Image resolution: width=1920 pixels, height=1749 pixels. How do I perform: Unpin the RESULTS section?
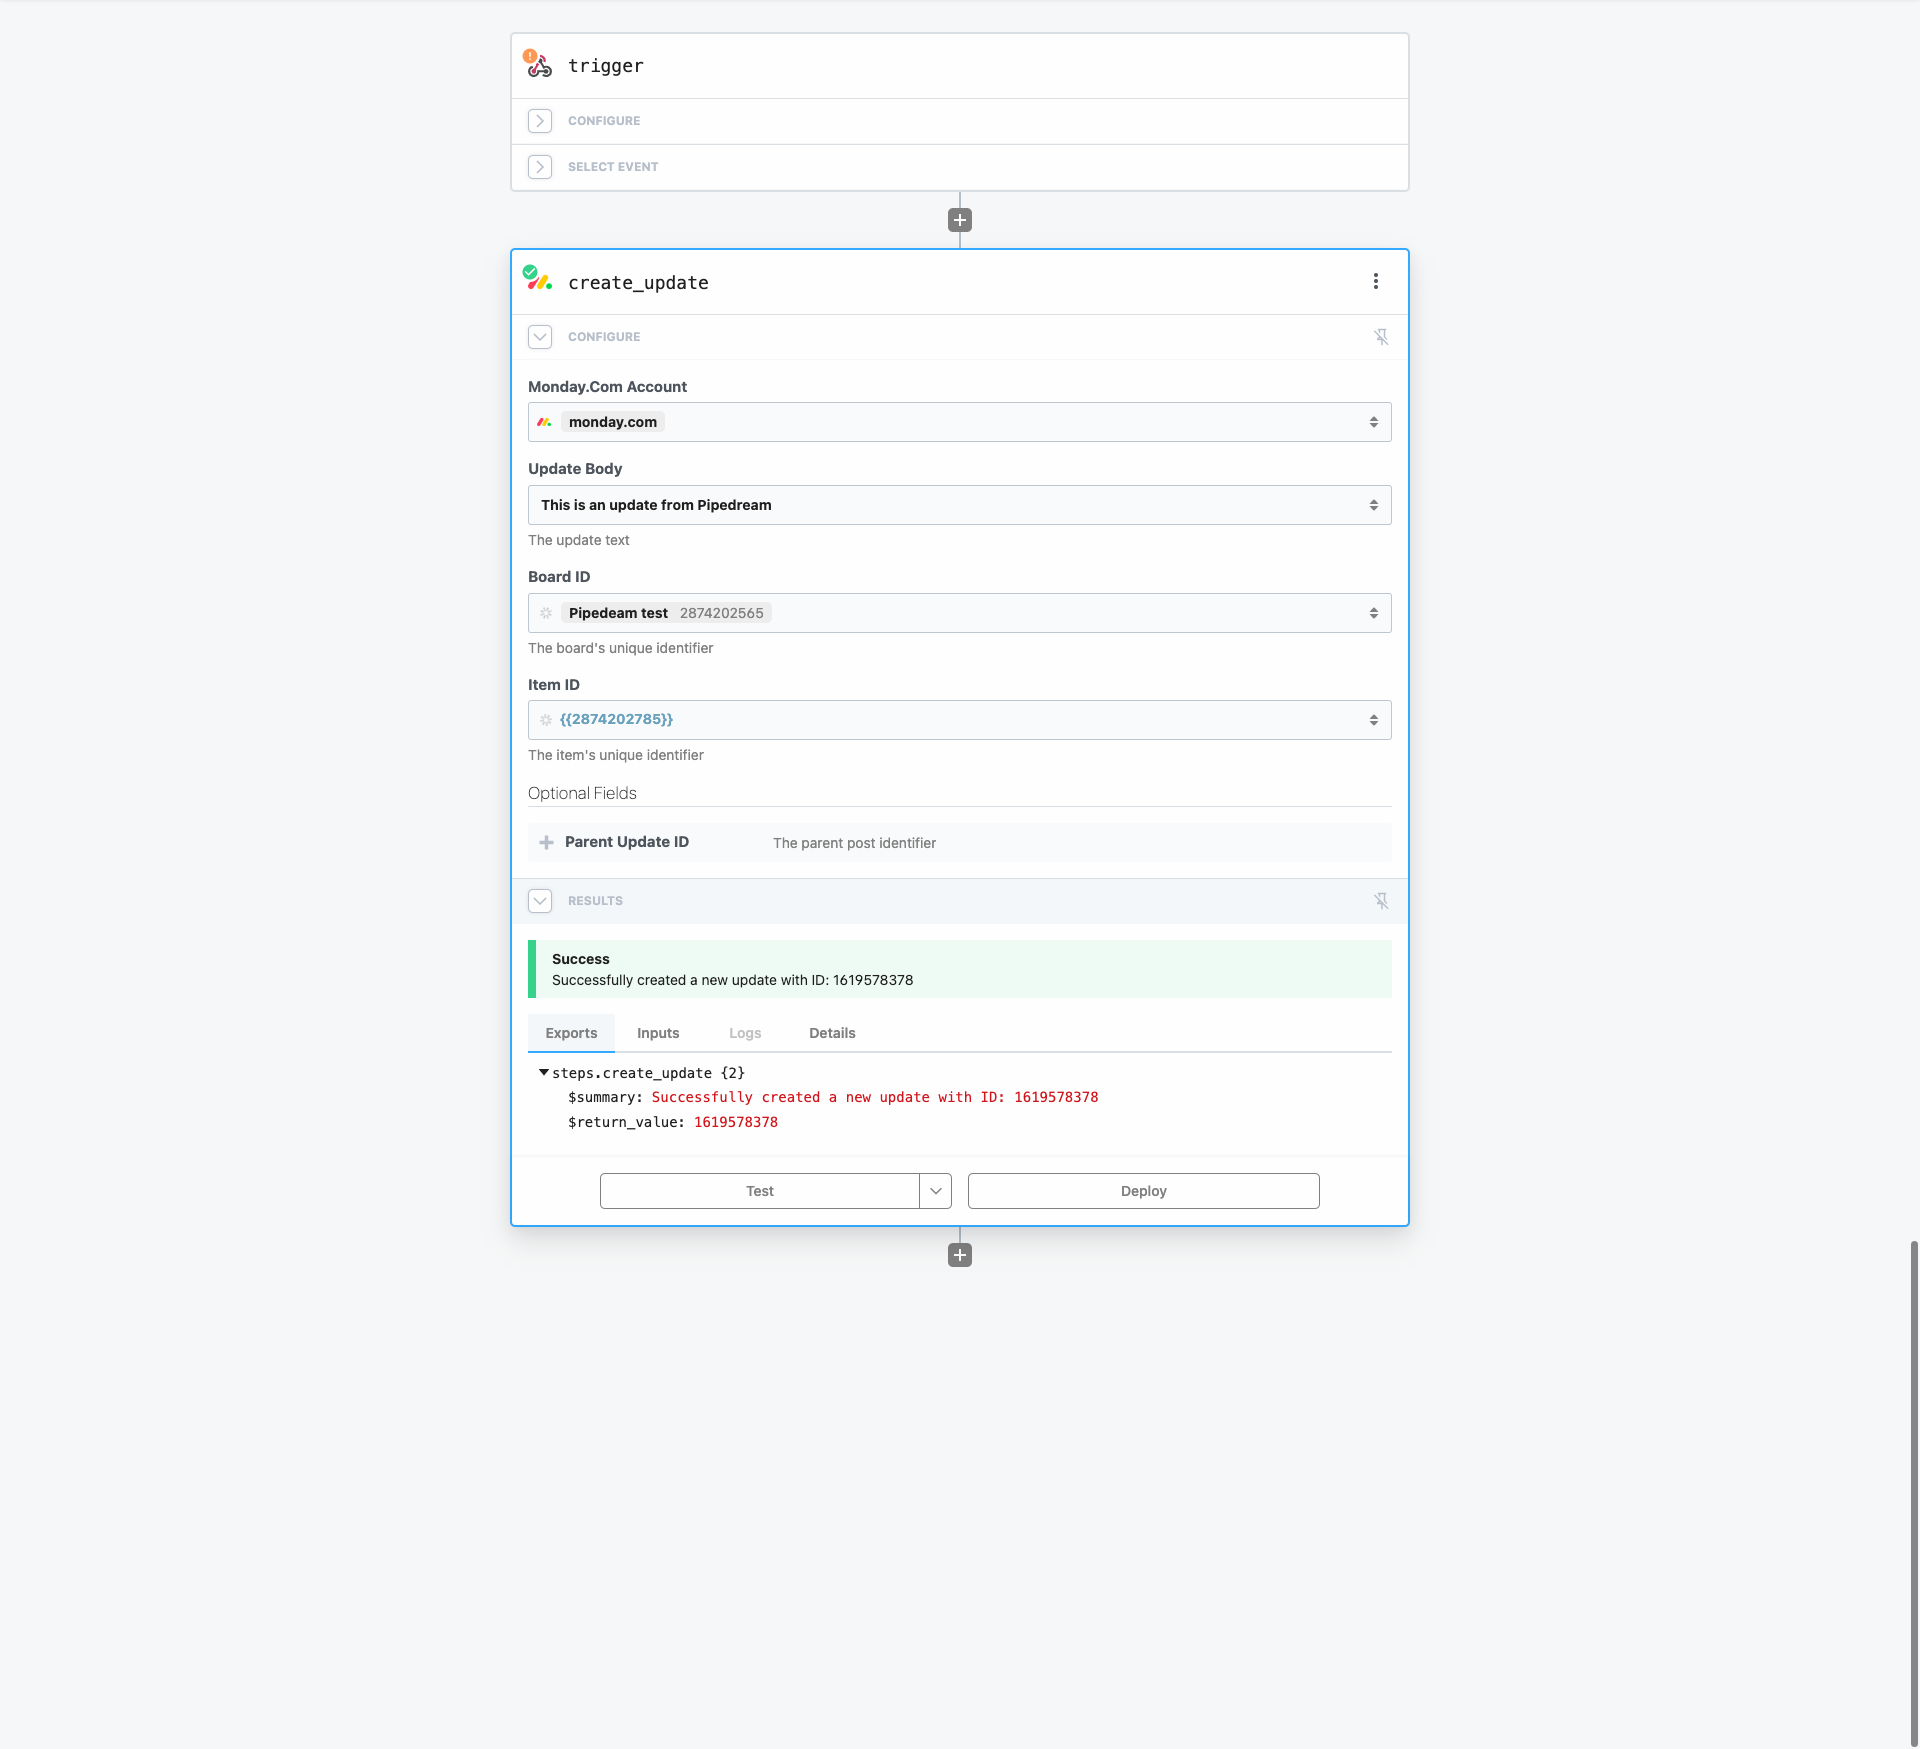(1381, 901)
